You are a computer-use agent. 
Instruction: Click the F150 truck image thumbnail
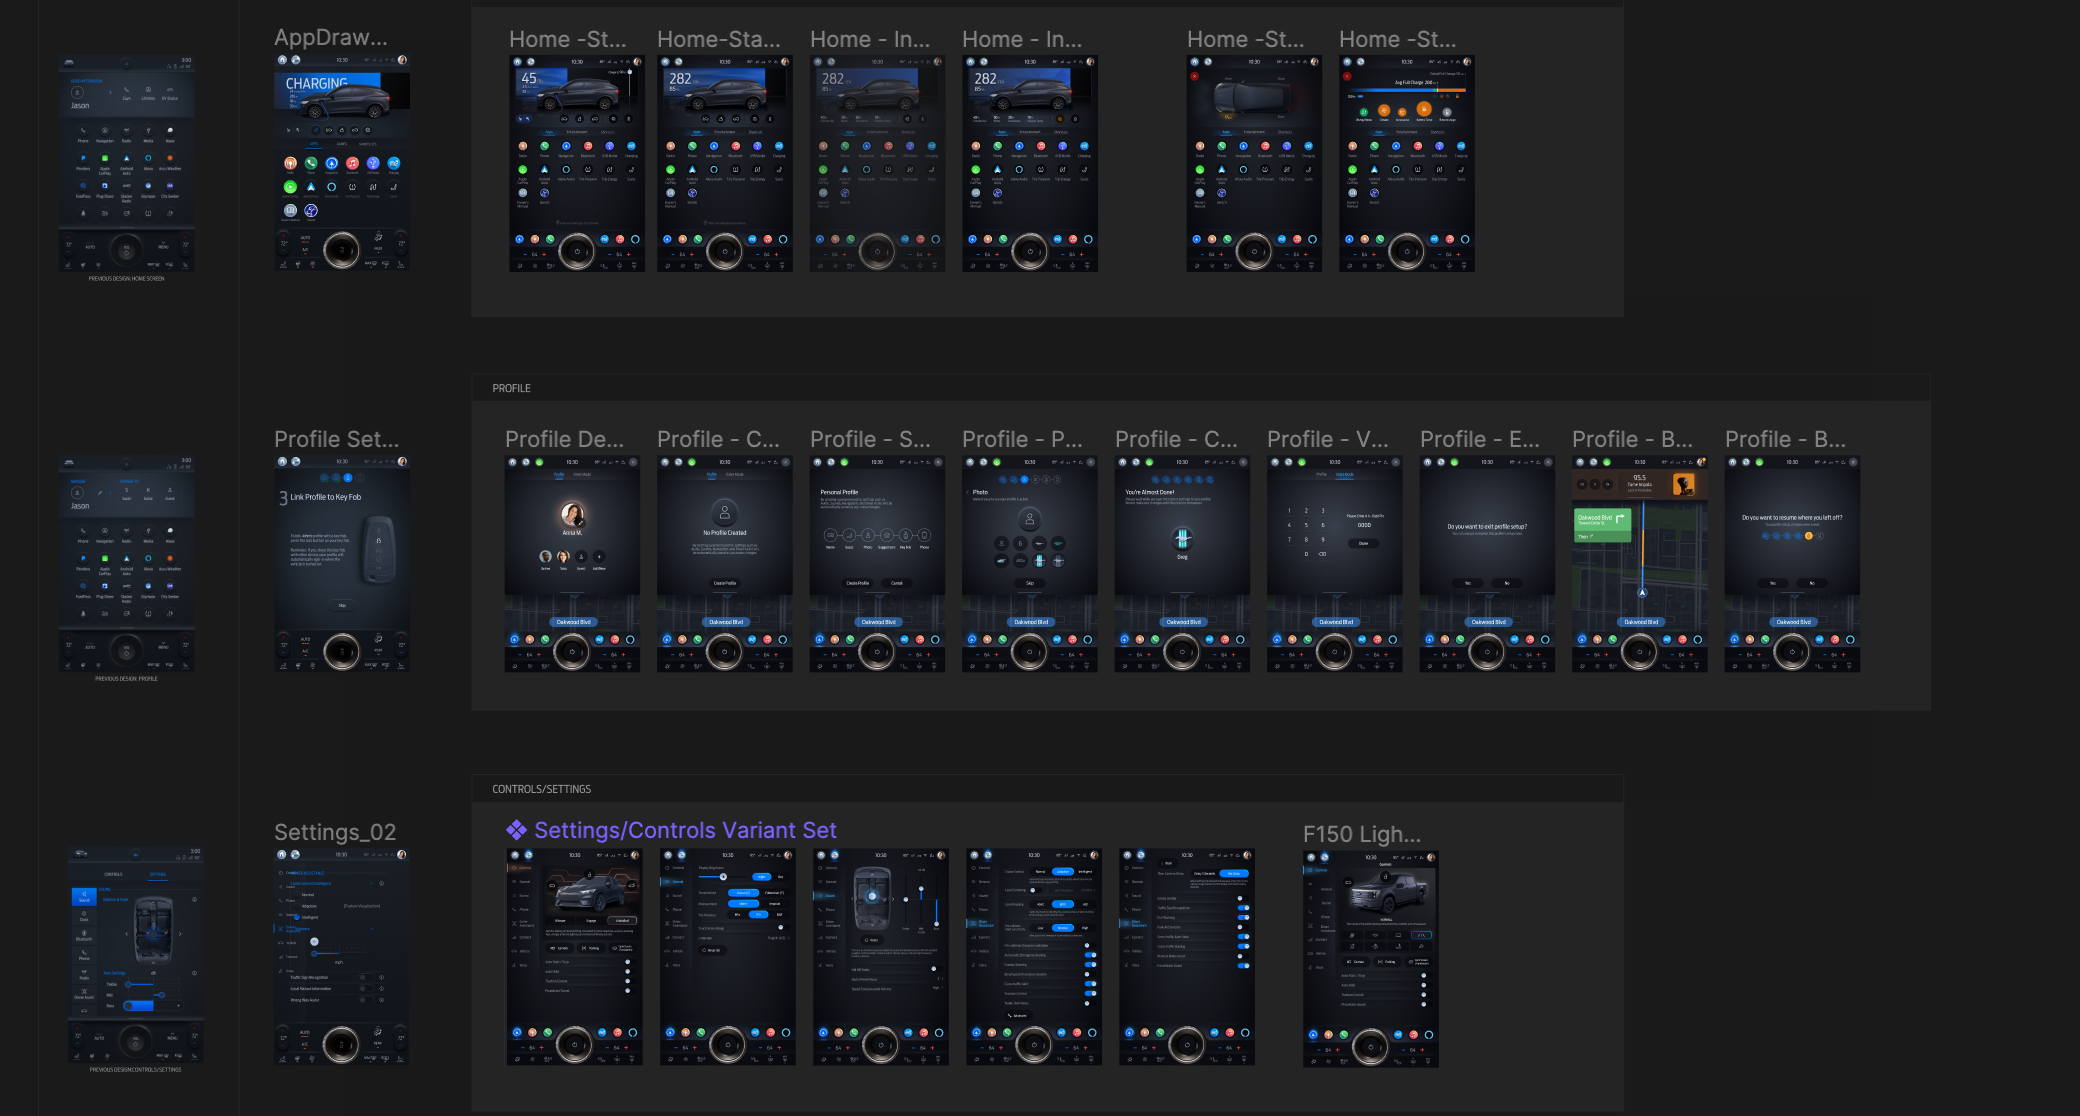tap(1390, 892)
